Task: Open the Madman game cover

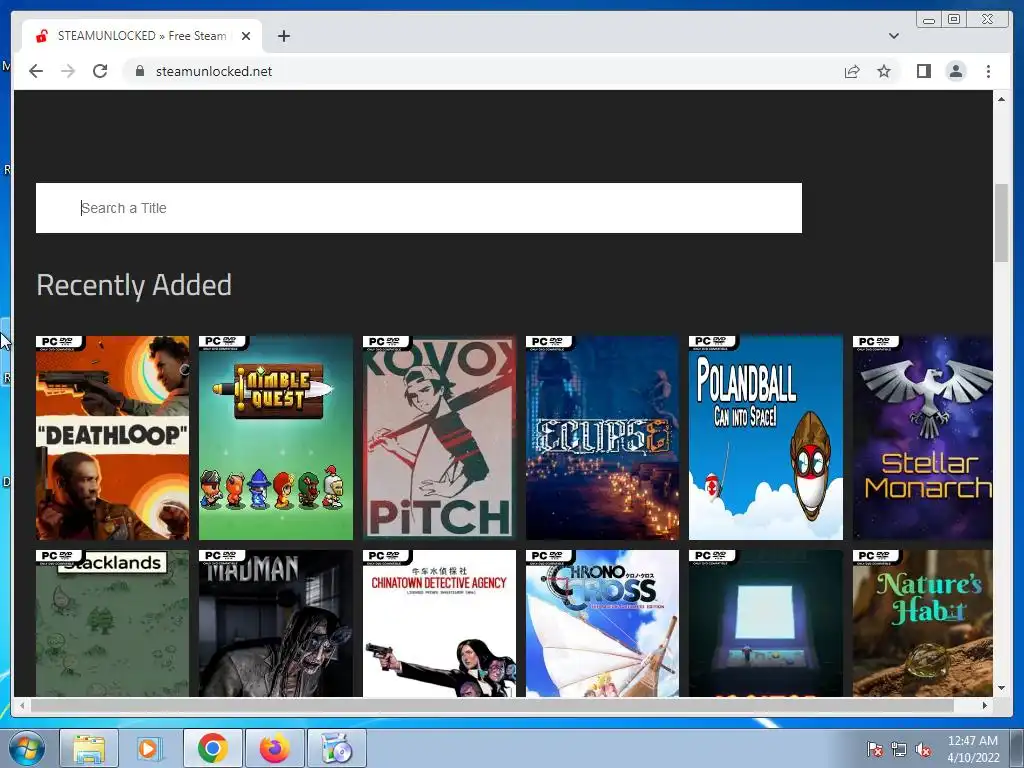Action: pyautogui.click(x=276, y=623)
